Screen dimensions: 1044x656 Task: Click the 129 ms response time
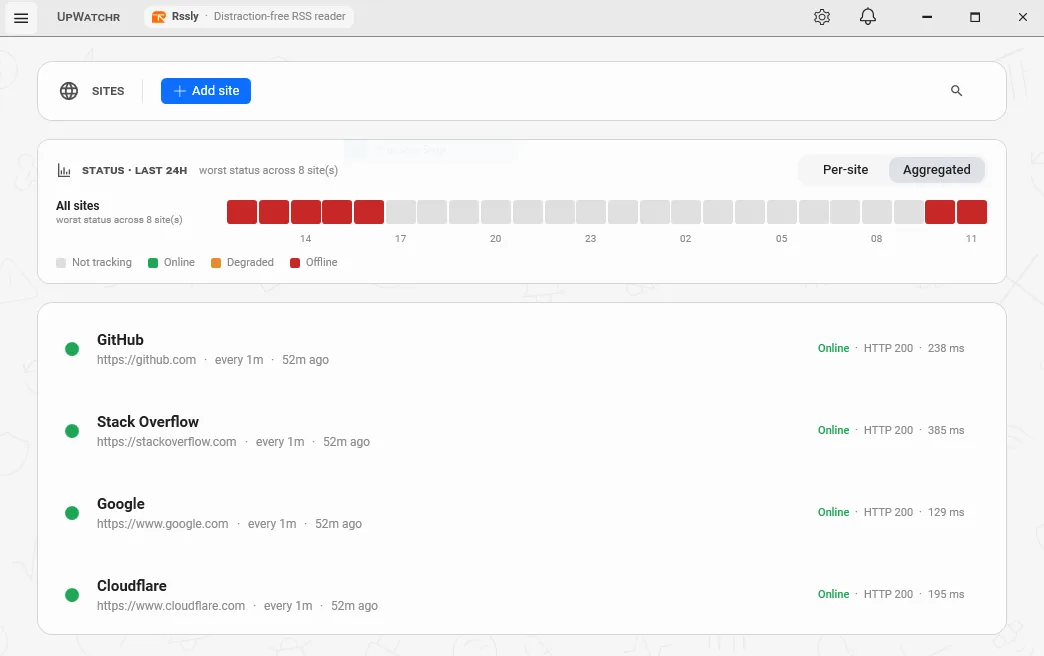946,512
